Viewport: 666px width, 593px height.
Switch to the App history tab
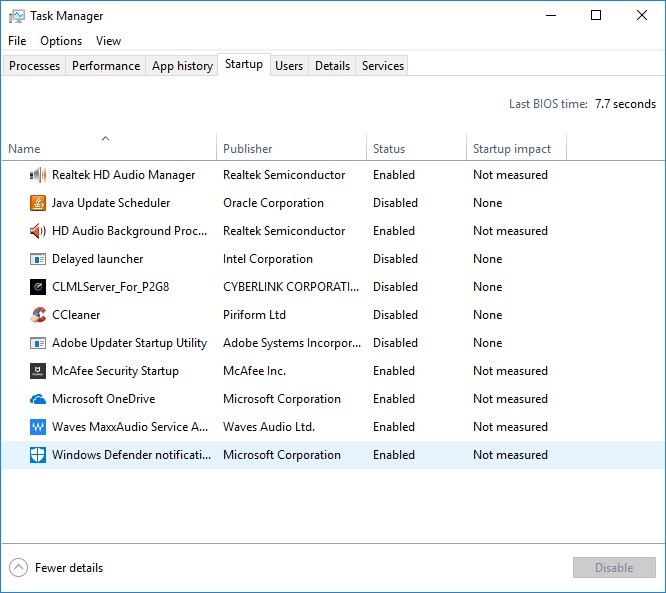coord(182,66)
